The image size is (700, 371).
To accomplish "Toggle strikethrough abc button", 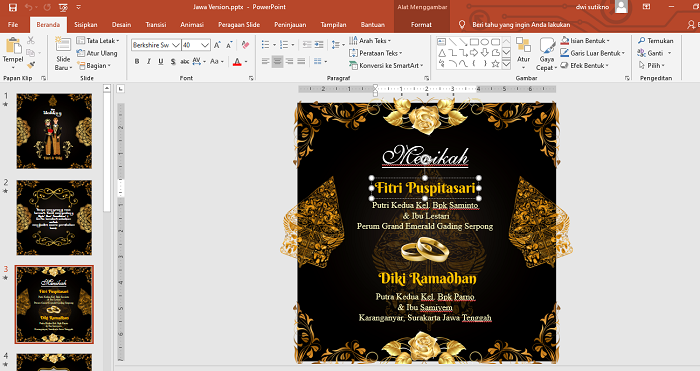I will click(185, 62).
